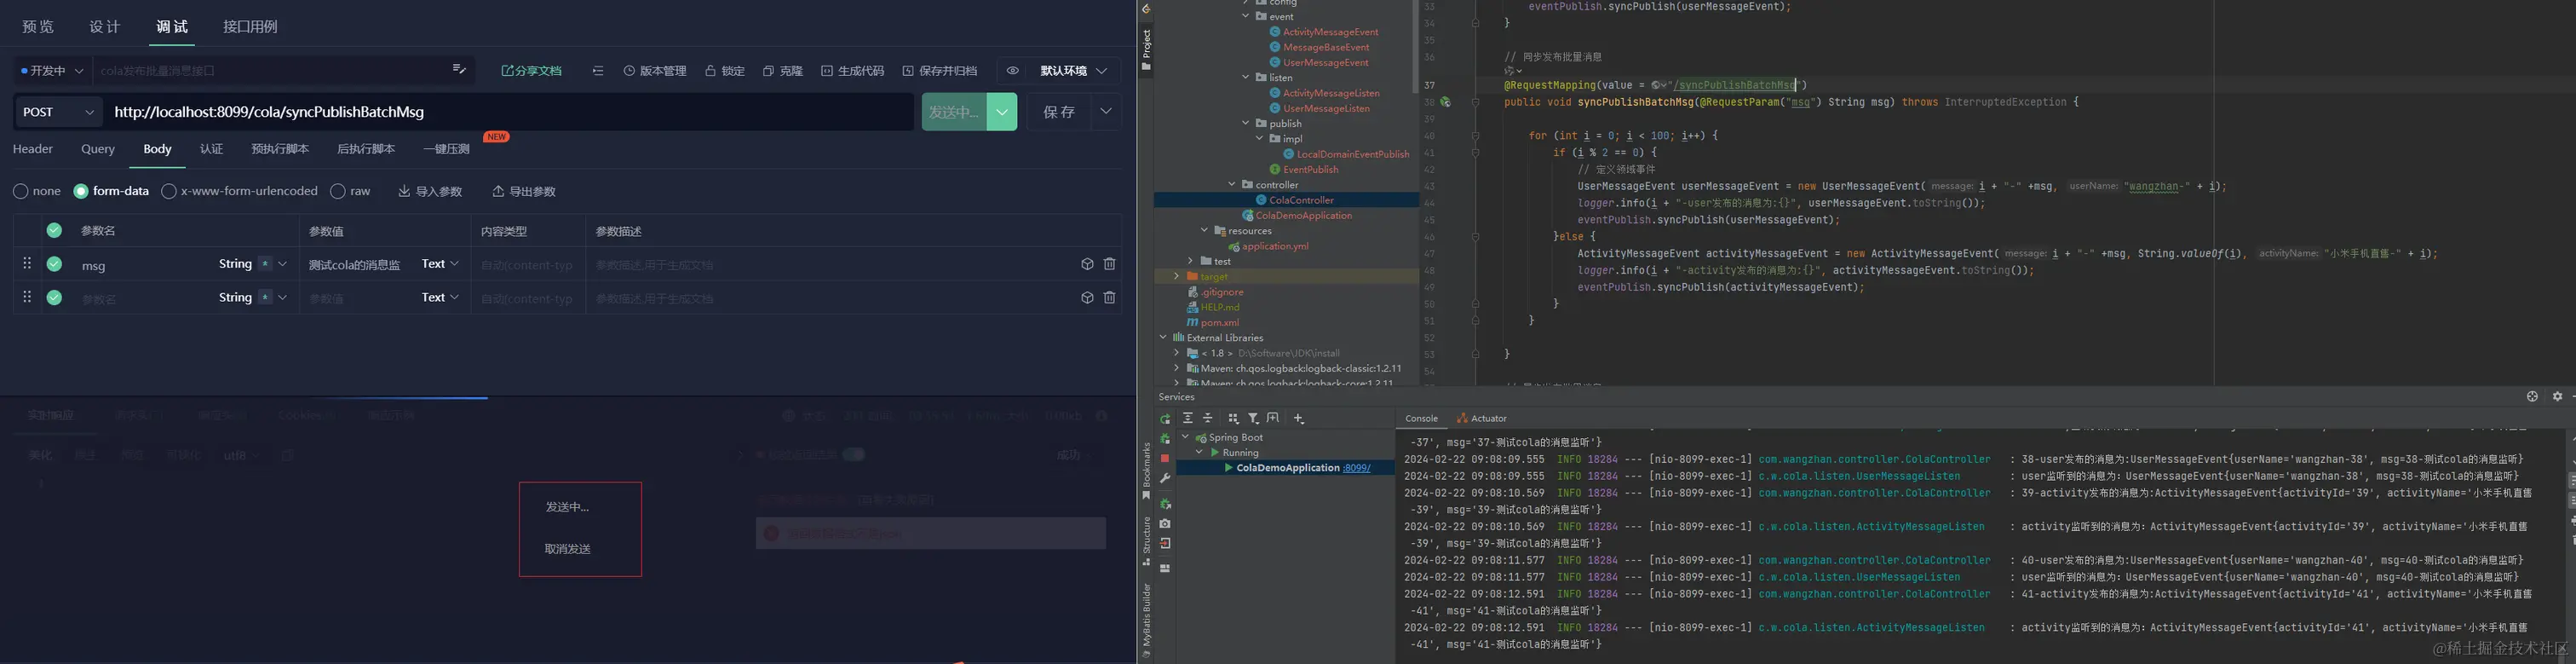This screenshot has height=664, width=2576.
Task: Click the cube icon in msg row
Action: pyautogui.click(x=1087, y=264)
